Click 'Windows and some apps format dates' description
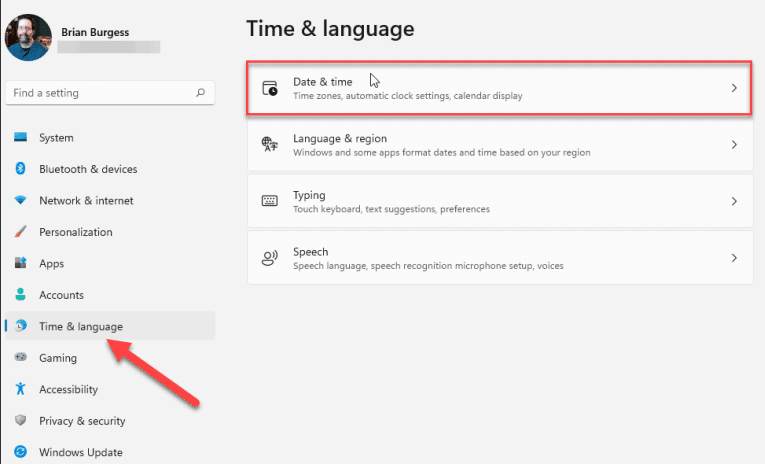765x464 pixels. tap(442, 152)
